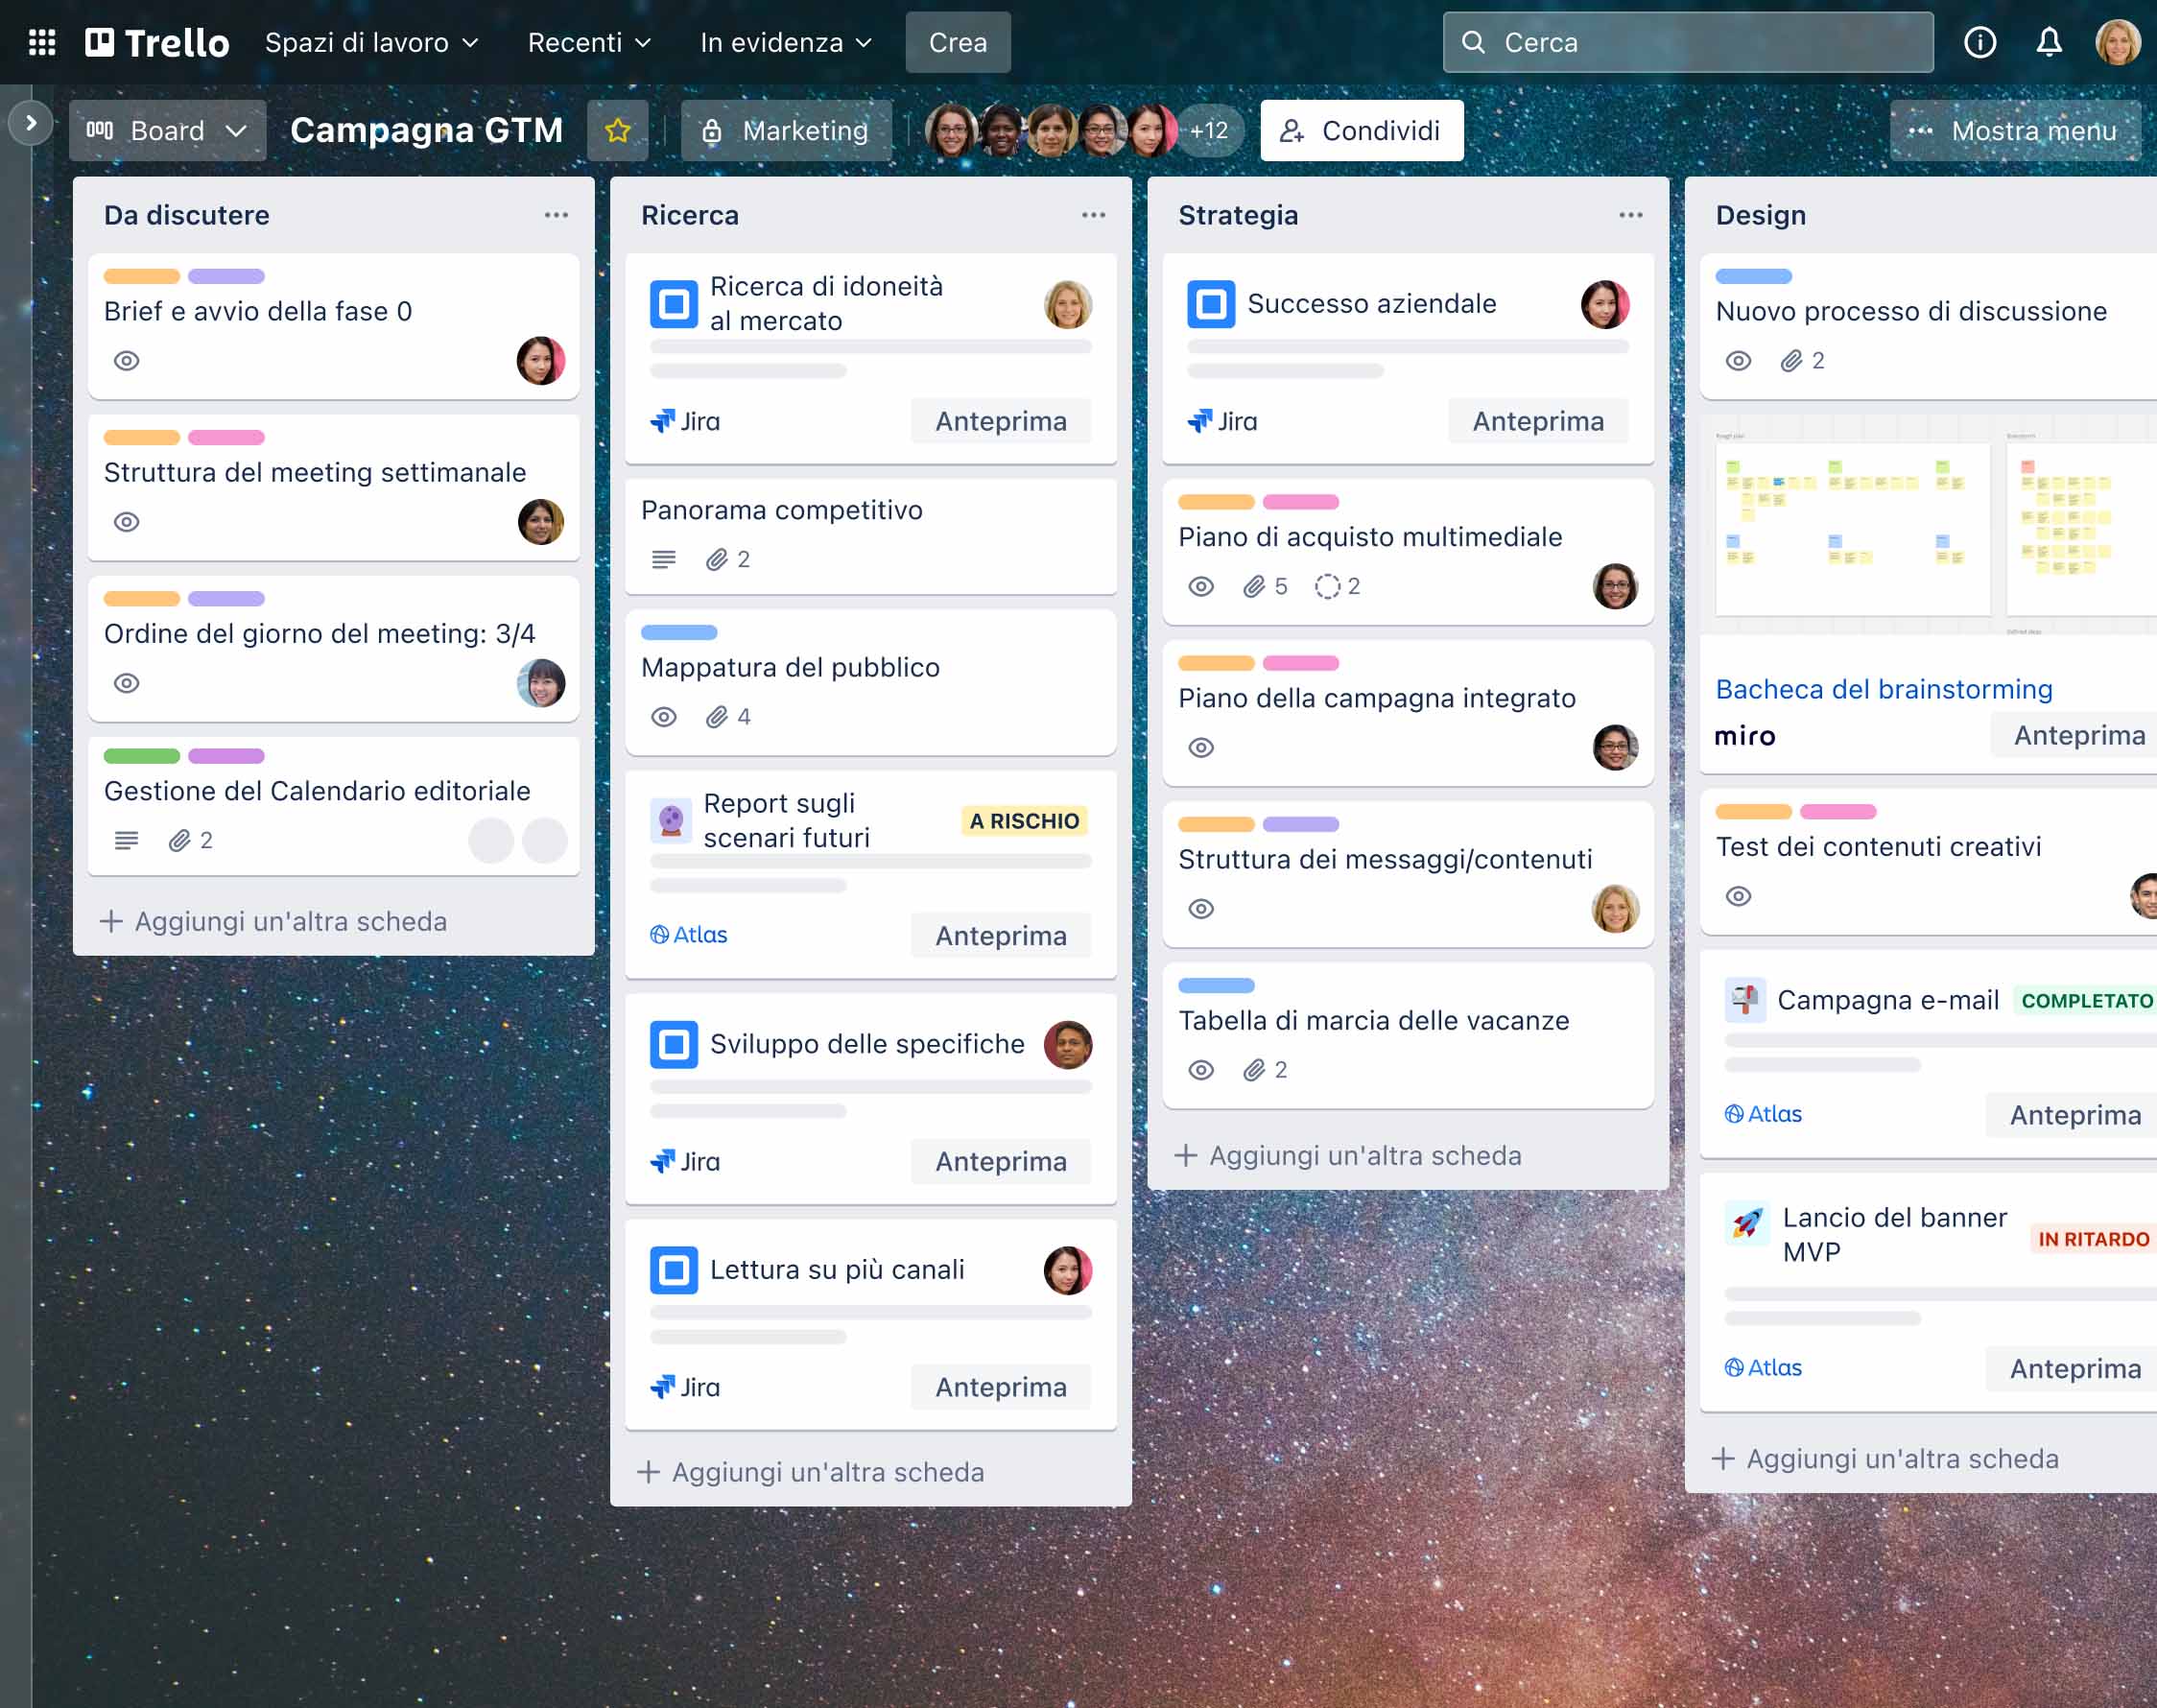
Task: Toggle watch eye on Brief e avvio card
Action: coord(126,361)
